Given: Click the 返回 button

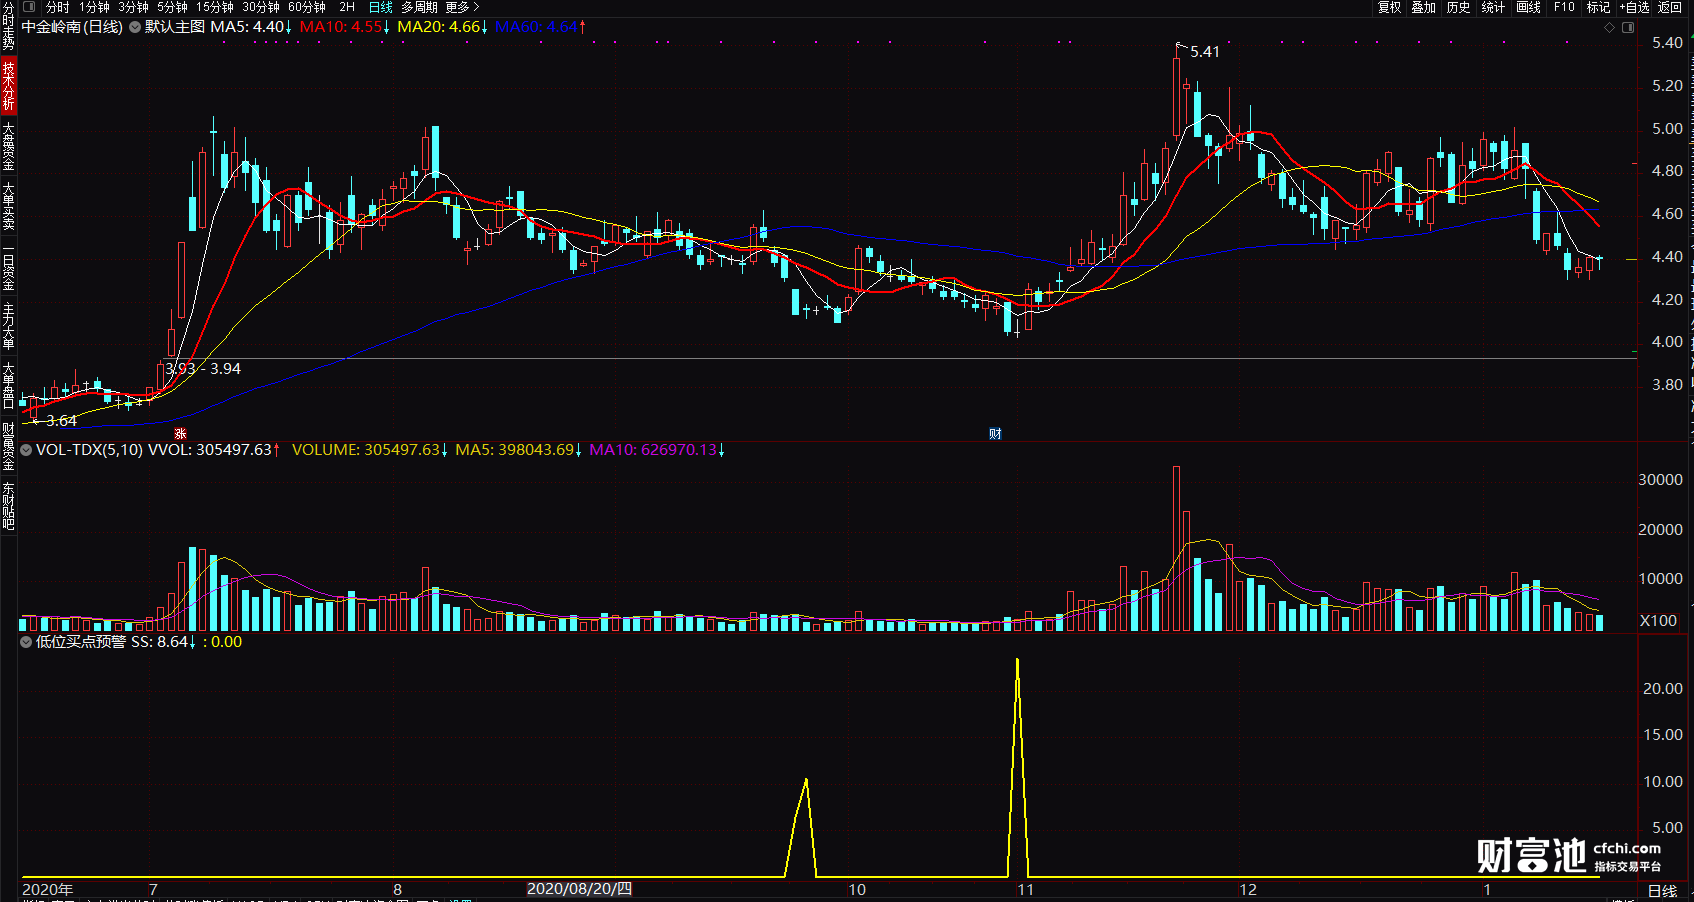Looking at the screenshot, I should (1670, 7).
